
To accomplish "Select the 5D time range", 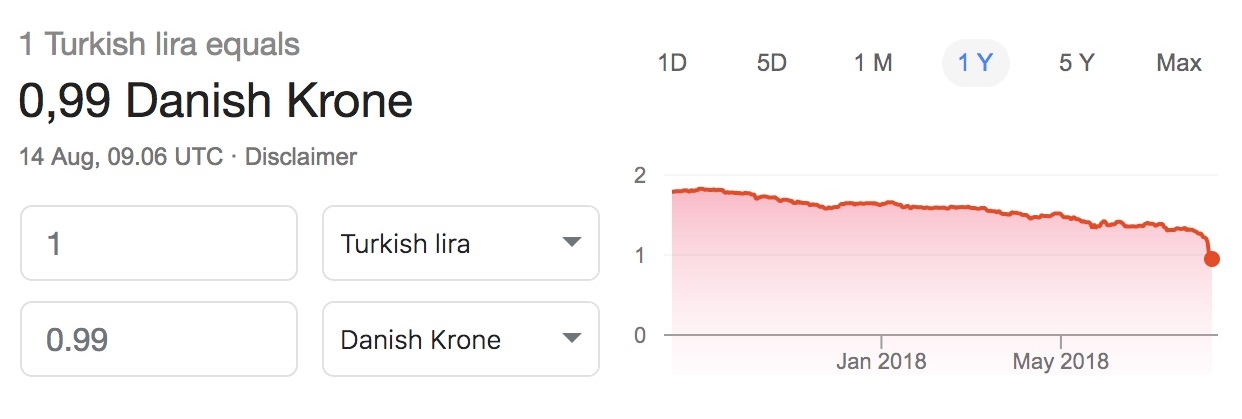I will (772, 64).
